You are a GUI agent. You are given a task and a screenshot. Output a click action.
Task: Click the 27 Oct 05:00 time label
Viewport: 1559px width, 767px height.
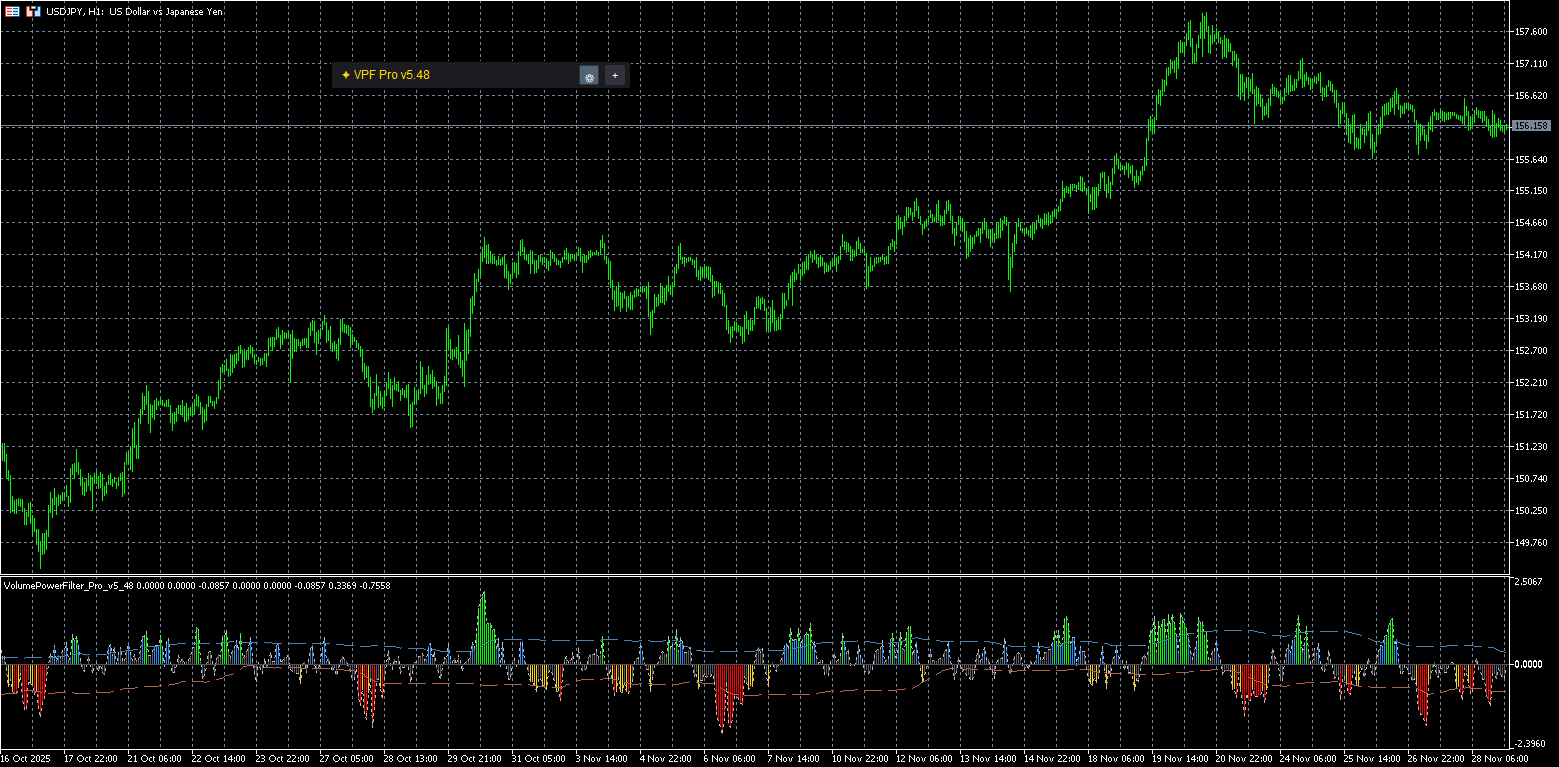point(345,759)
